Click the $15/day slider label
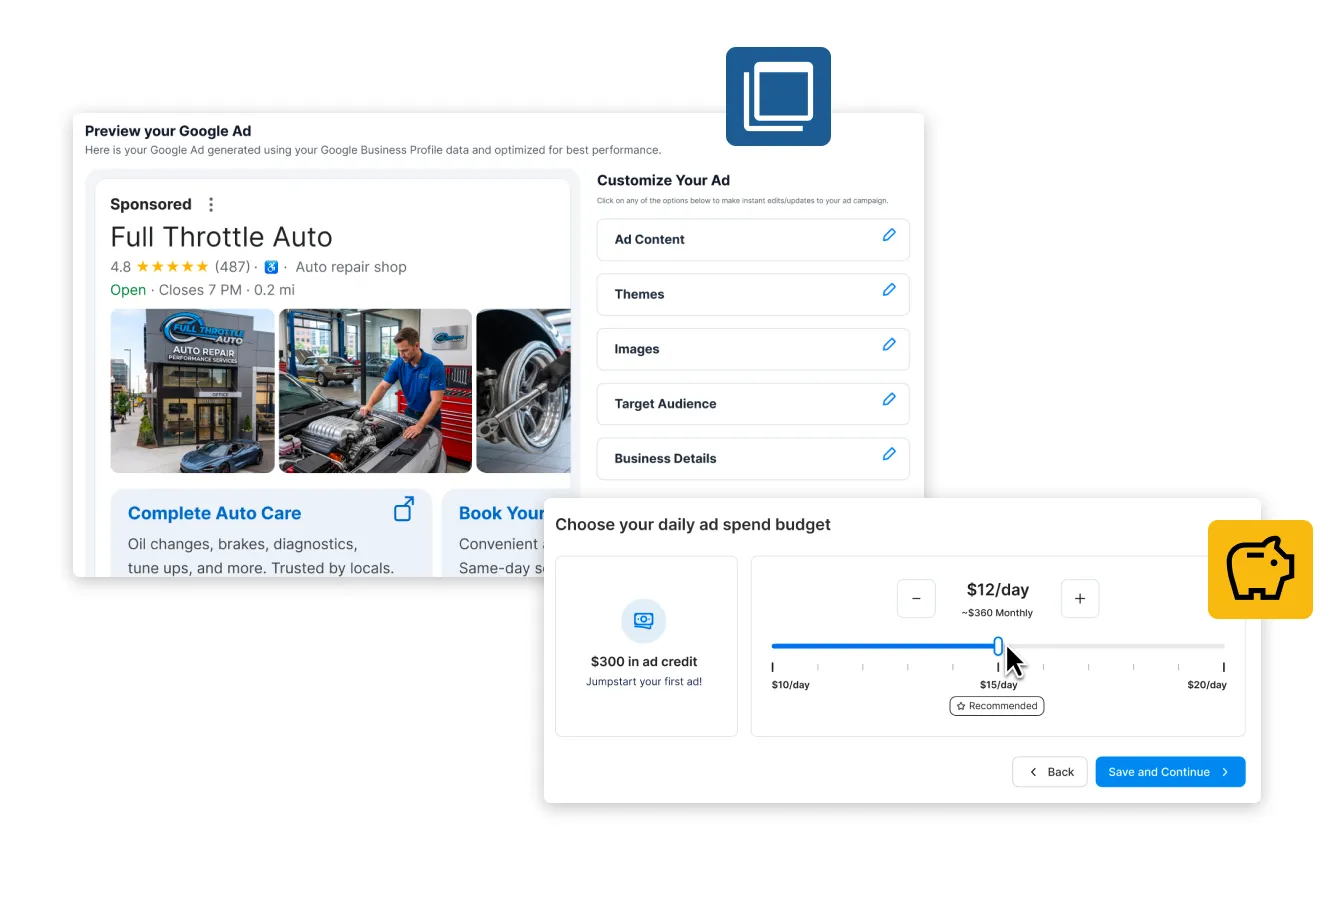The height and width of the screenshot is (917, 1334). pyautogui.click(x=998, y=685)
